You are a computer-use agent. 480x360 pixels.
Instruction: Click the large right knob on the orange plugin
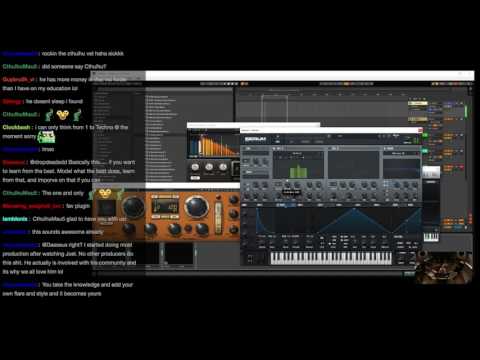[x=196, y=206]
